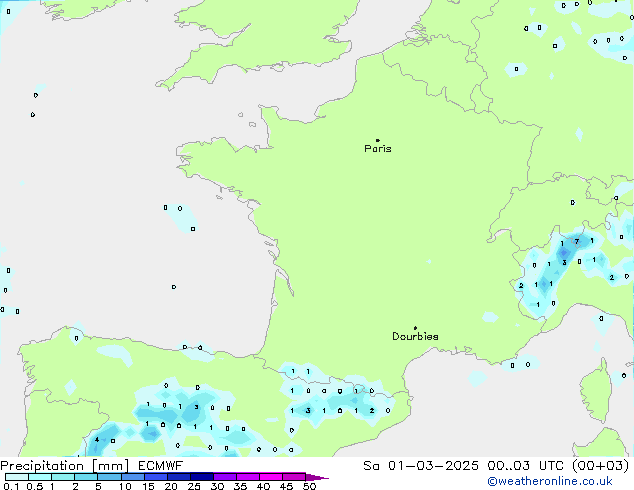634x490 pixels.
Task: Pick the 2–5 mm legend swatch
Action: coord(86,477)
